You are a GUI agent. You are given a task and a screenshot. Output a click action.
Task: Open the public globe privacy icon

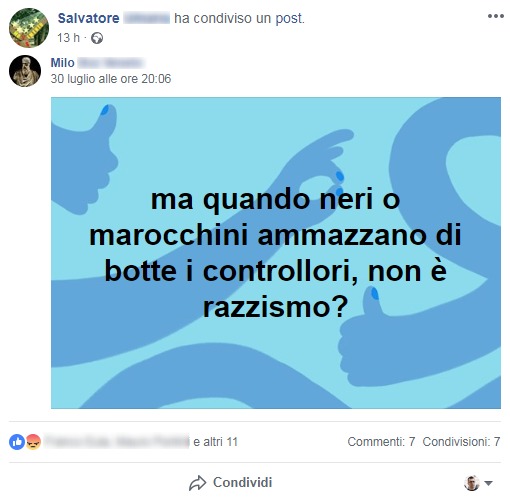tap(97, 38)
